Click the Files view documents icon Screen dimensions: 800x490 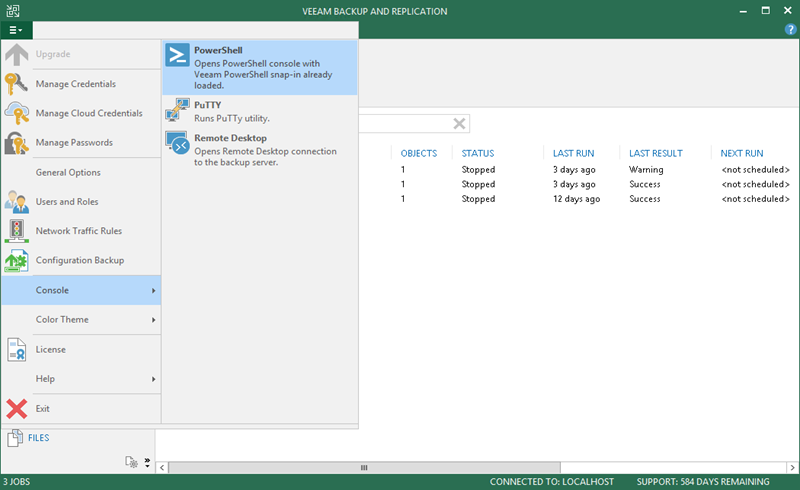15,438
